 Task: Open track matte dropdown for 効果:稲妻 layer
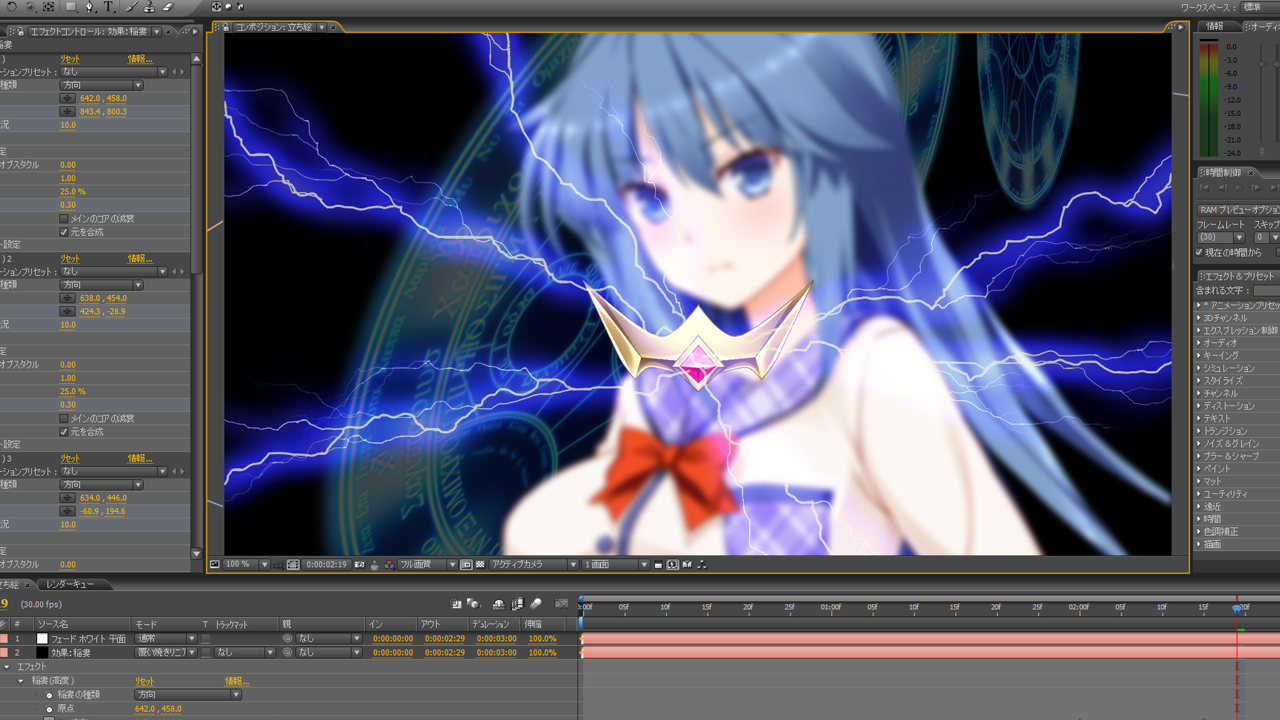click(x=245, y=652)
